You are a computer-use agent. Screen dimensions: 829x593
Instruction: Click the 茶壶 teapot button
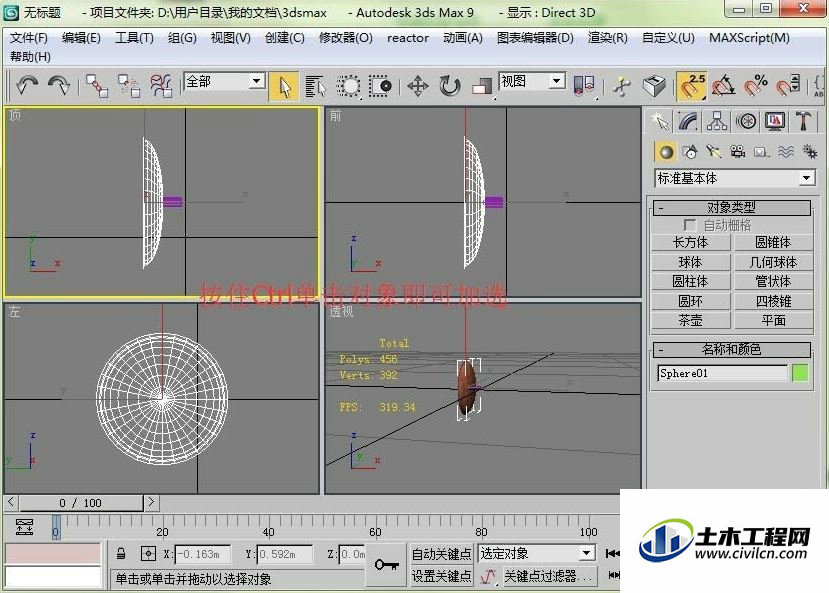(690, 320)
